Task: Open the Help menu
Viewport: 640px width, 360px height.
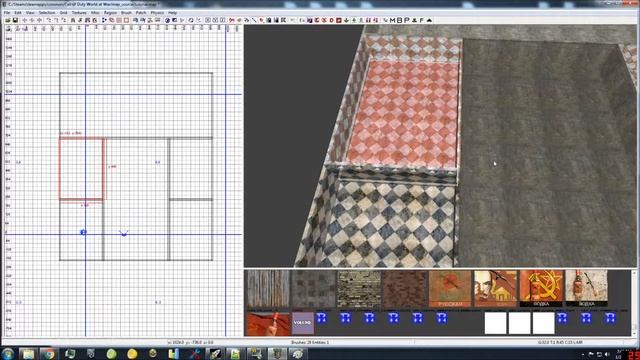Action: pos(172,13)
